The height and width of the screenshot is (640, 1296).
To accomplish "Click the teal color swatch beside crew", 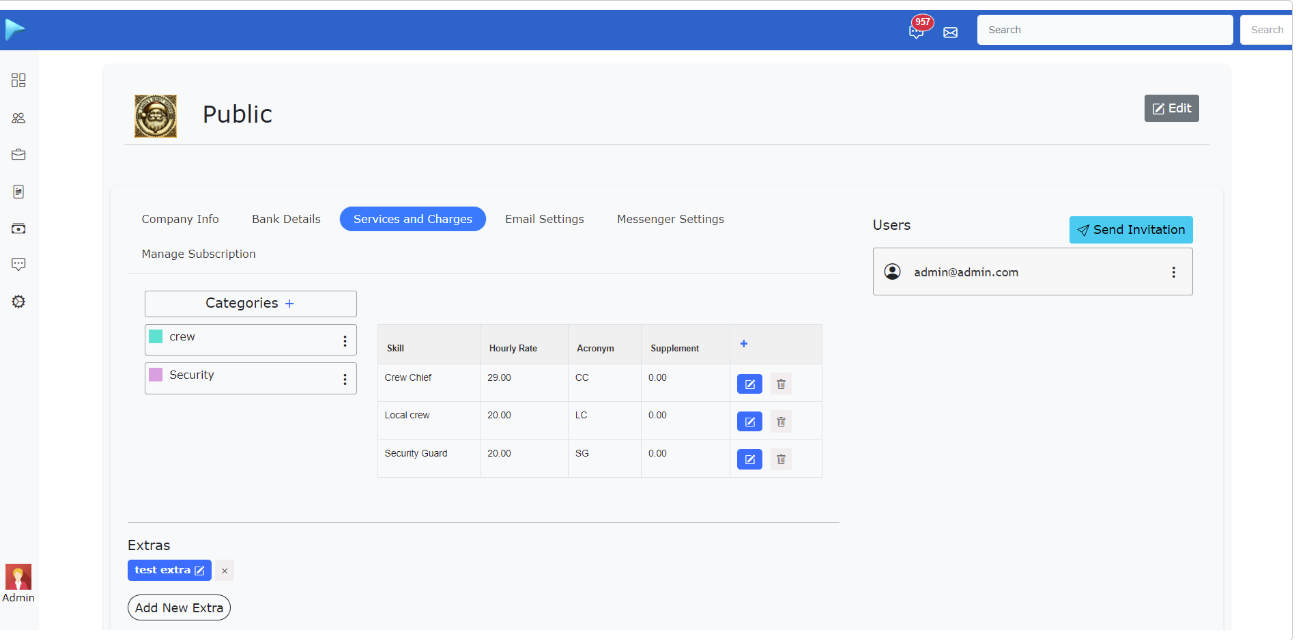I will tap(156, 337).
